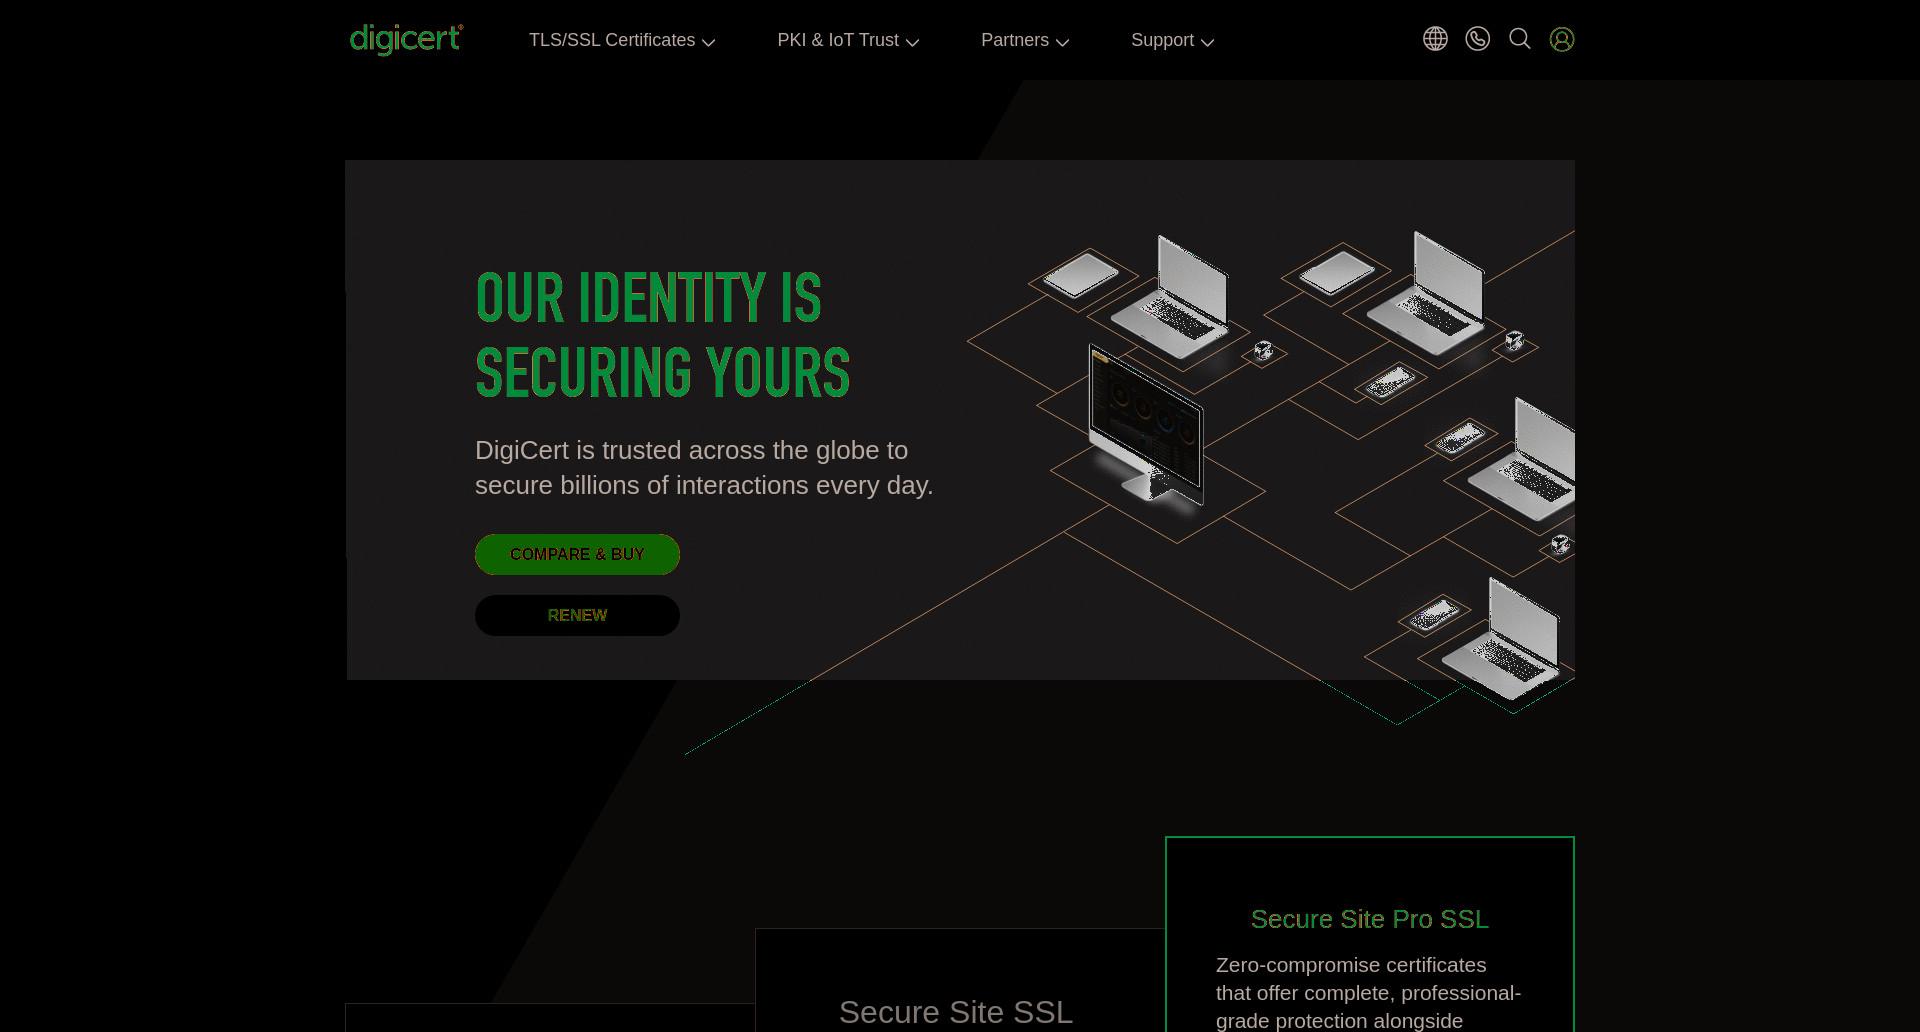Click the DigiCert logo
Viewport: 1920px width, 1032px height.
click(x=406, y=40)
